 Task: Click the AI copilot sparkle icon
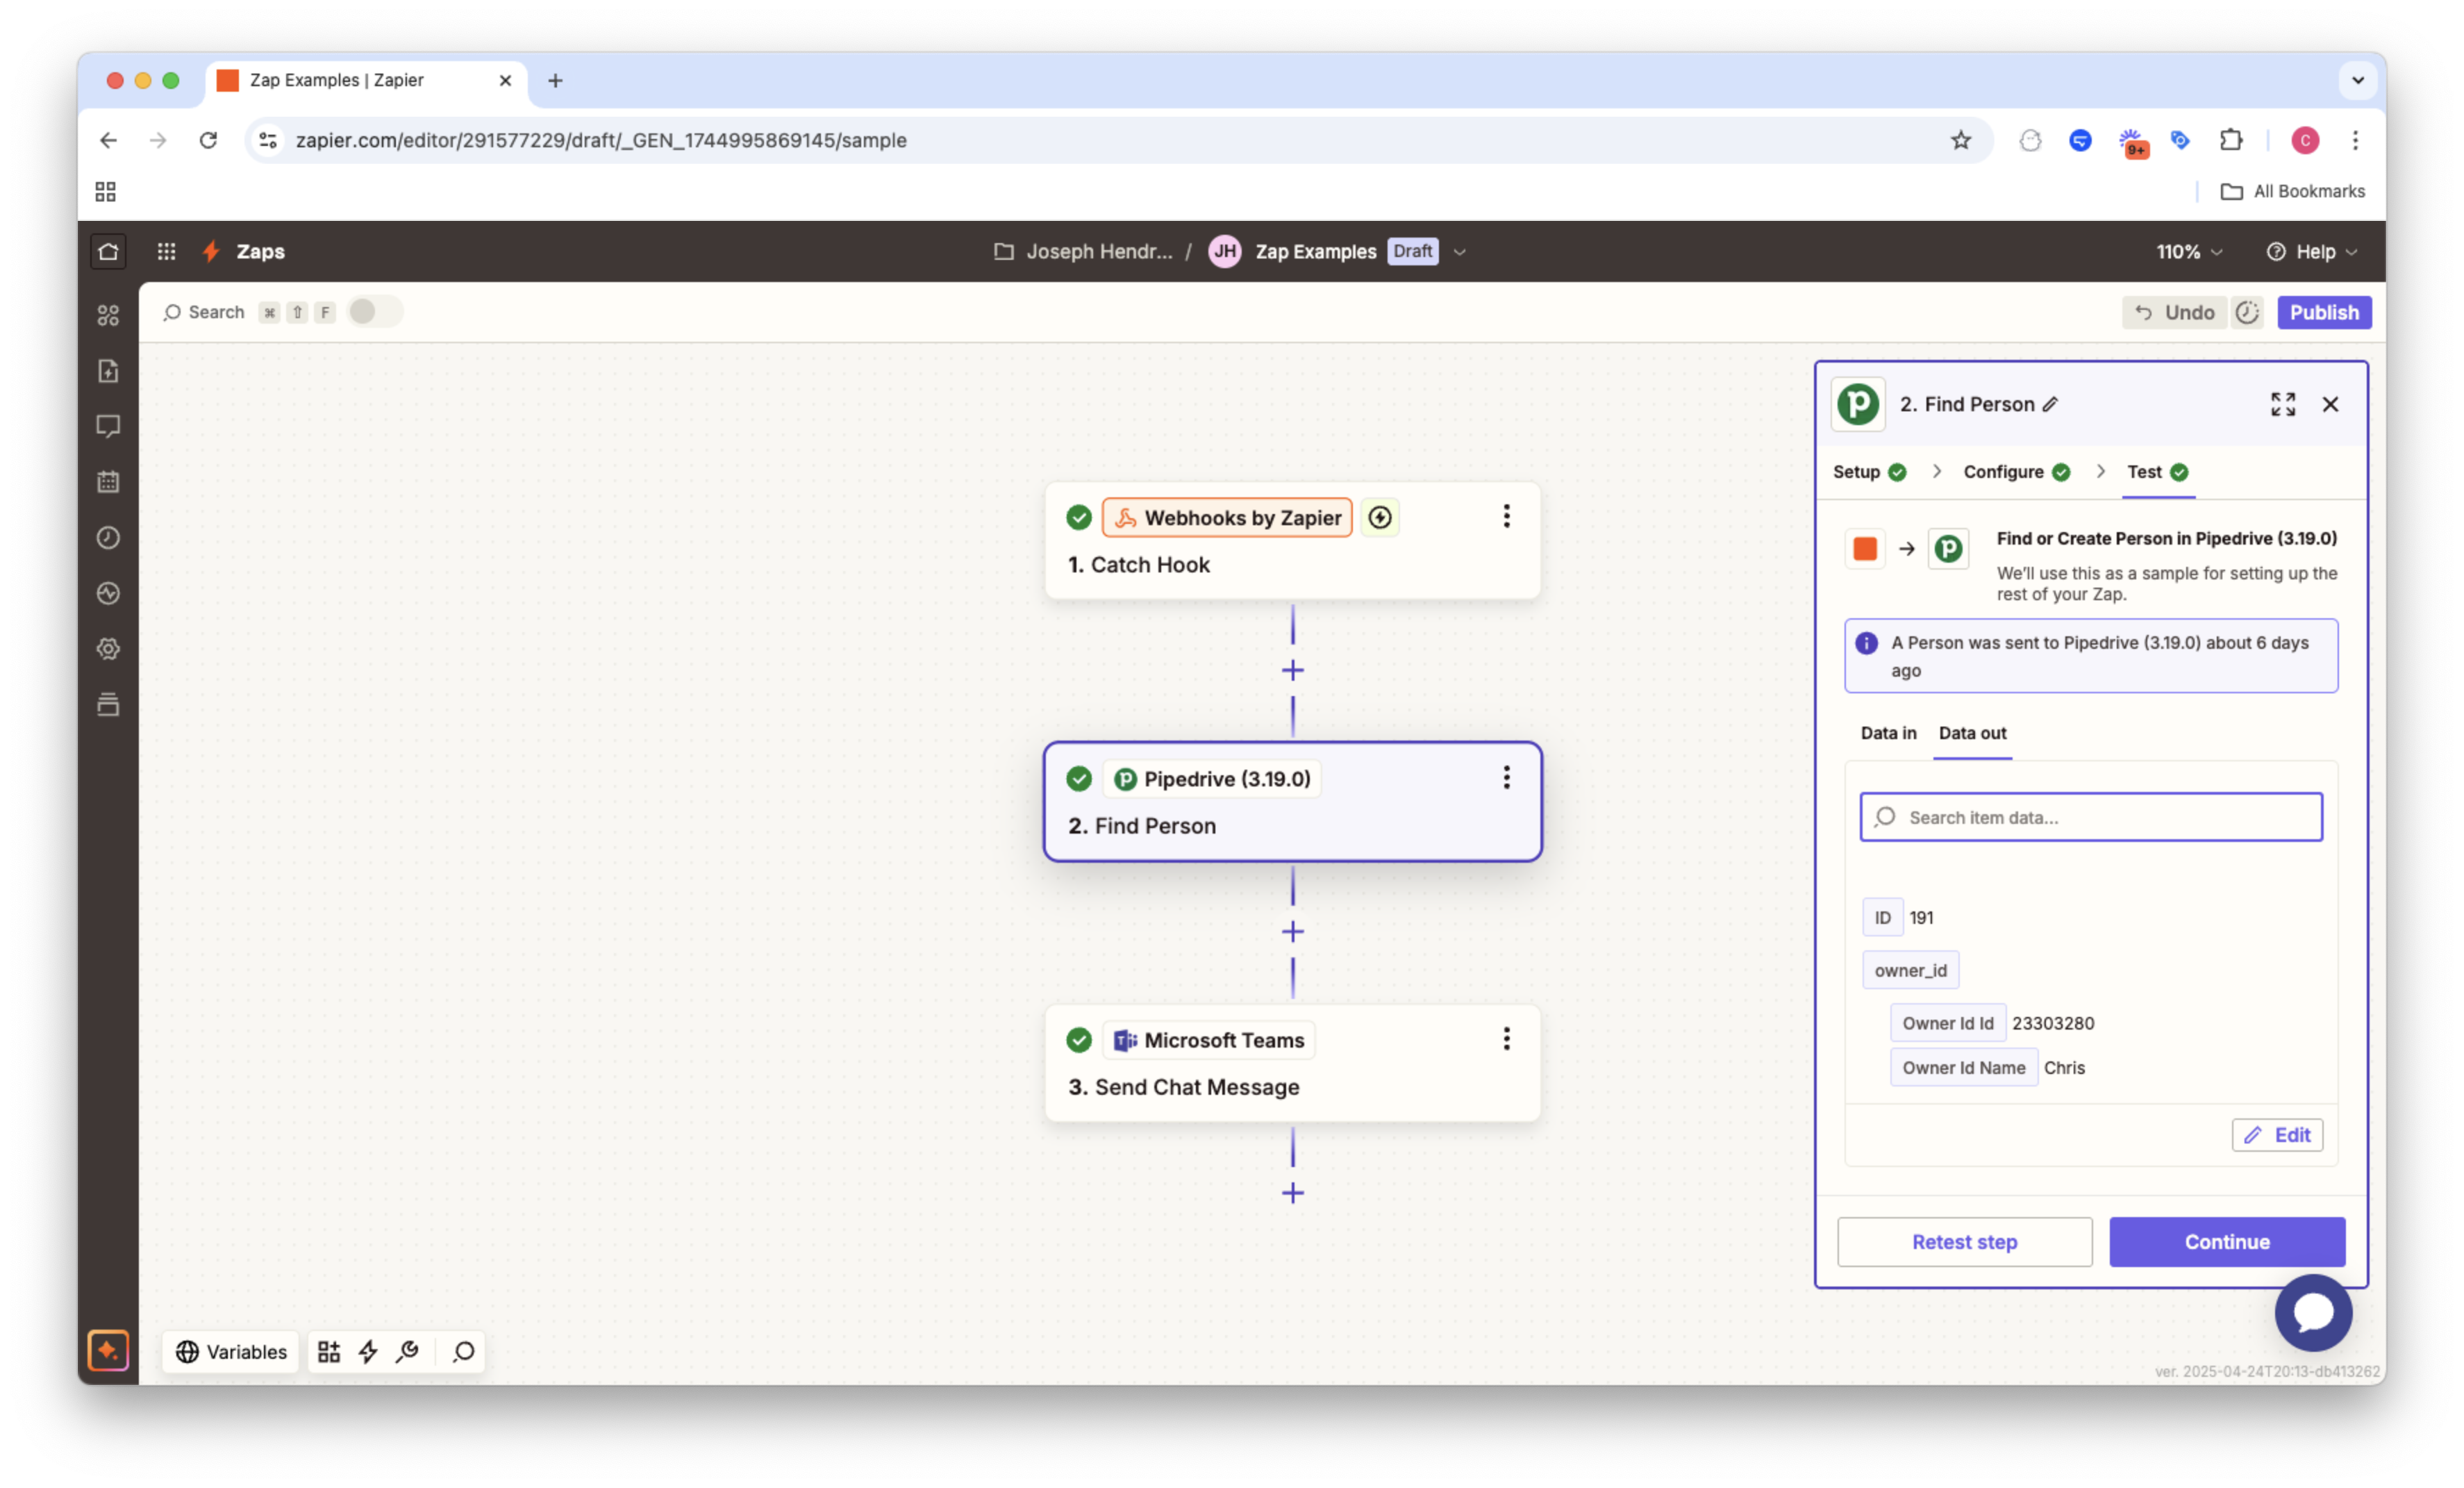pos(108,1351)
